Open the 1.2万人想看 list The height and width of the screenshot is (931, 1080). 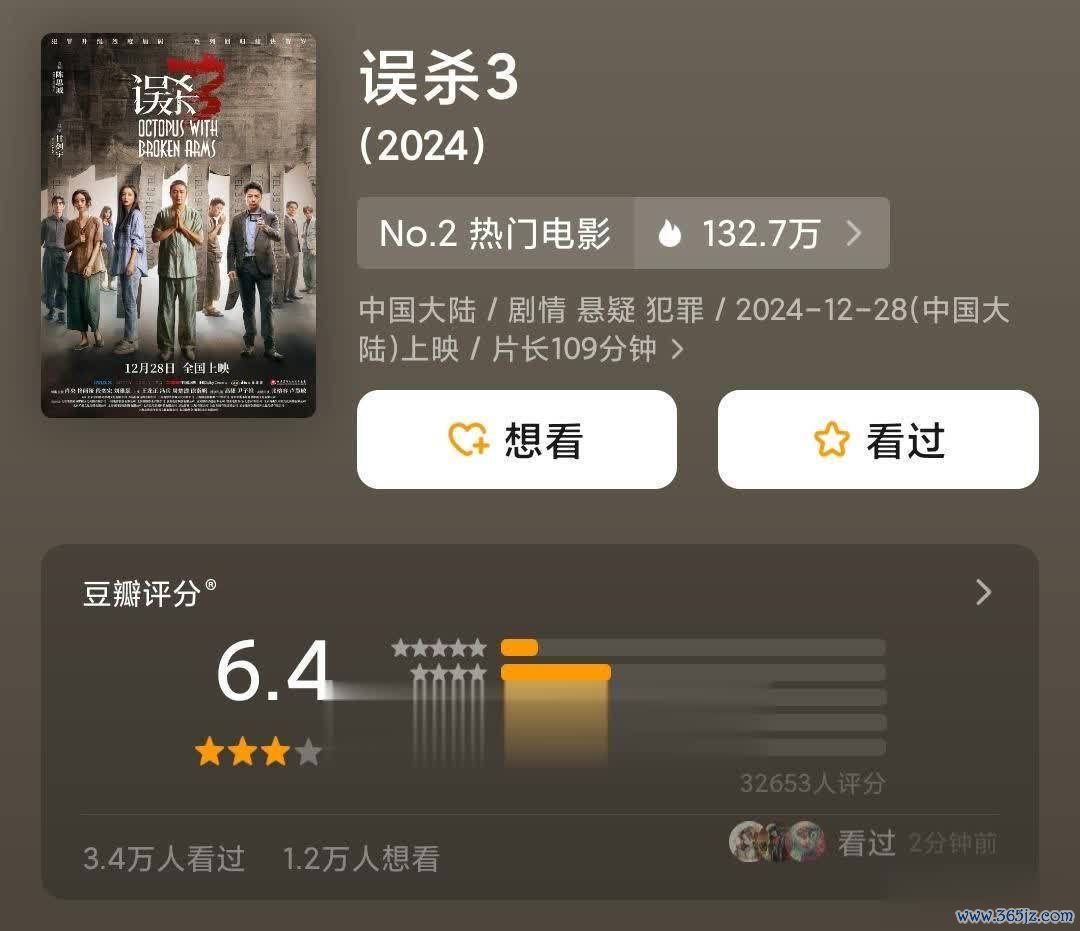(361, 859)
